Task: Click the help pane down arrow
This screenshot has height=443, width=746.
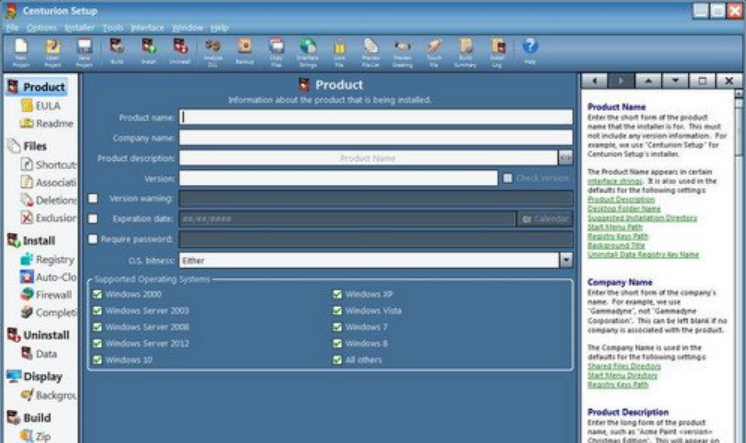Action: point(675,81)
